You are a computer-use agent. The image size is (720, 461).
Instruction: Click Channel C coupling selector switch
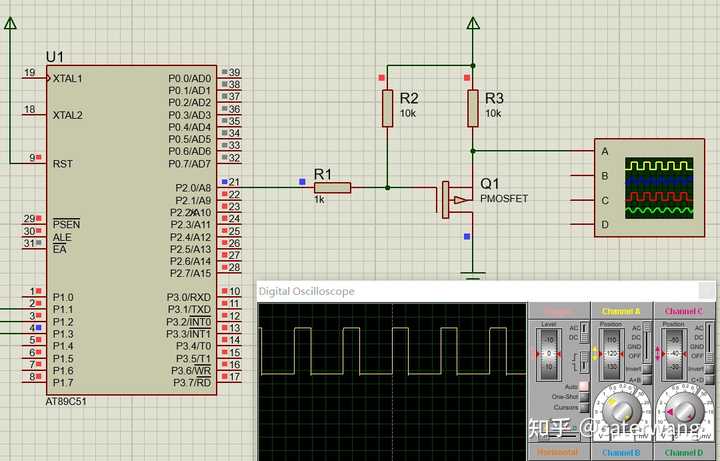pos(709,342)
